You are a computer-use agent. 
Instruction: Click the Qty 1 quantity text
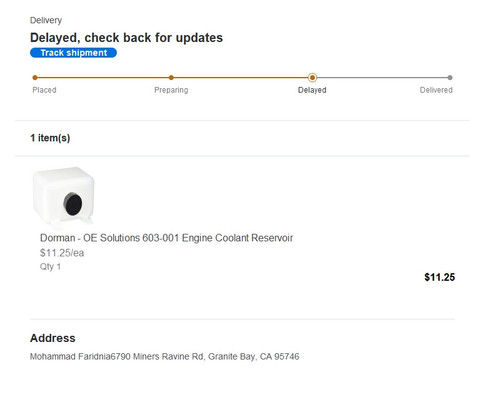click(x=50, y=267)
